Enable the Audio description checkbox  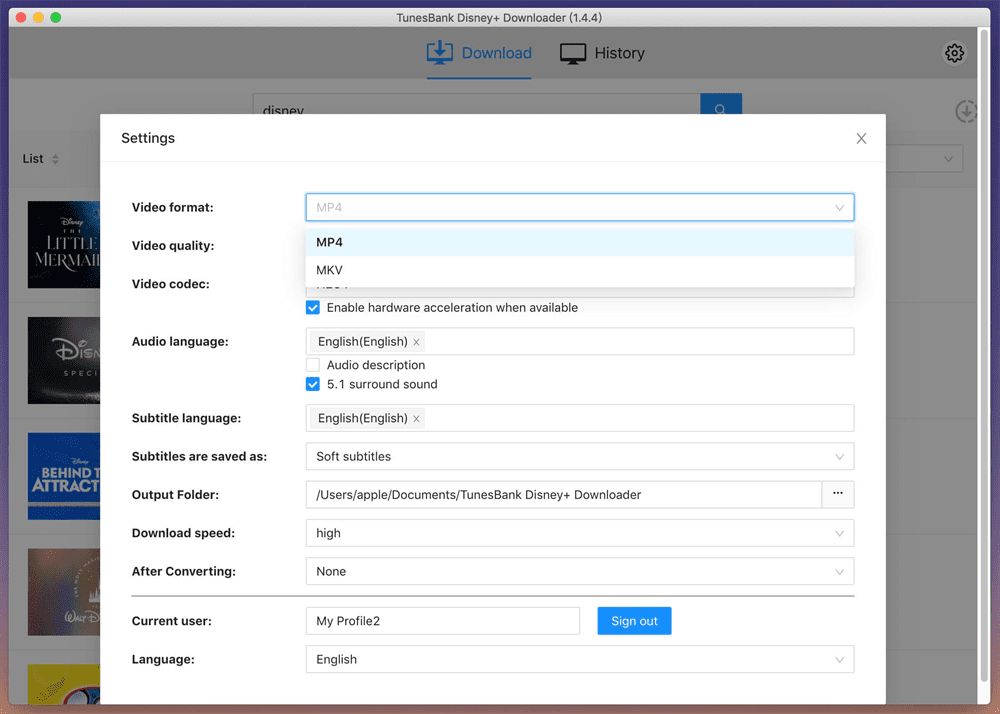pyautogui.click(x=312, y=365)
